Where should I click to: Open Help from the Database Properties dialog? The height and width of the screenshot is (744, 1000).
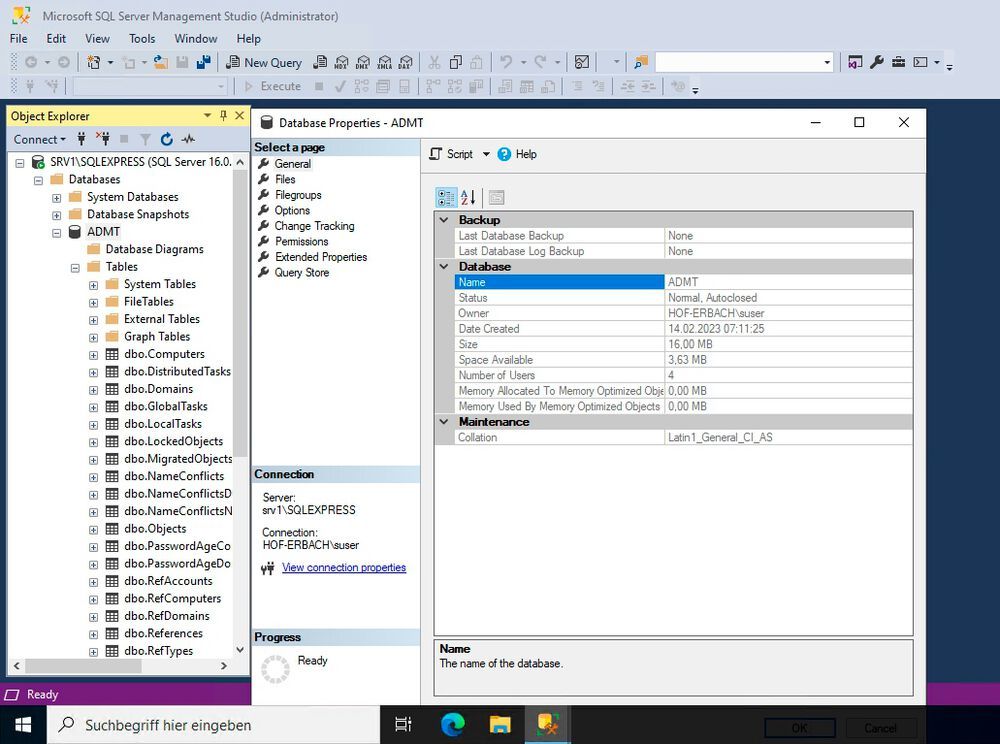pyautogui.click(x=517, y=154)
